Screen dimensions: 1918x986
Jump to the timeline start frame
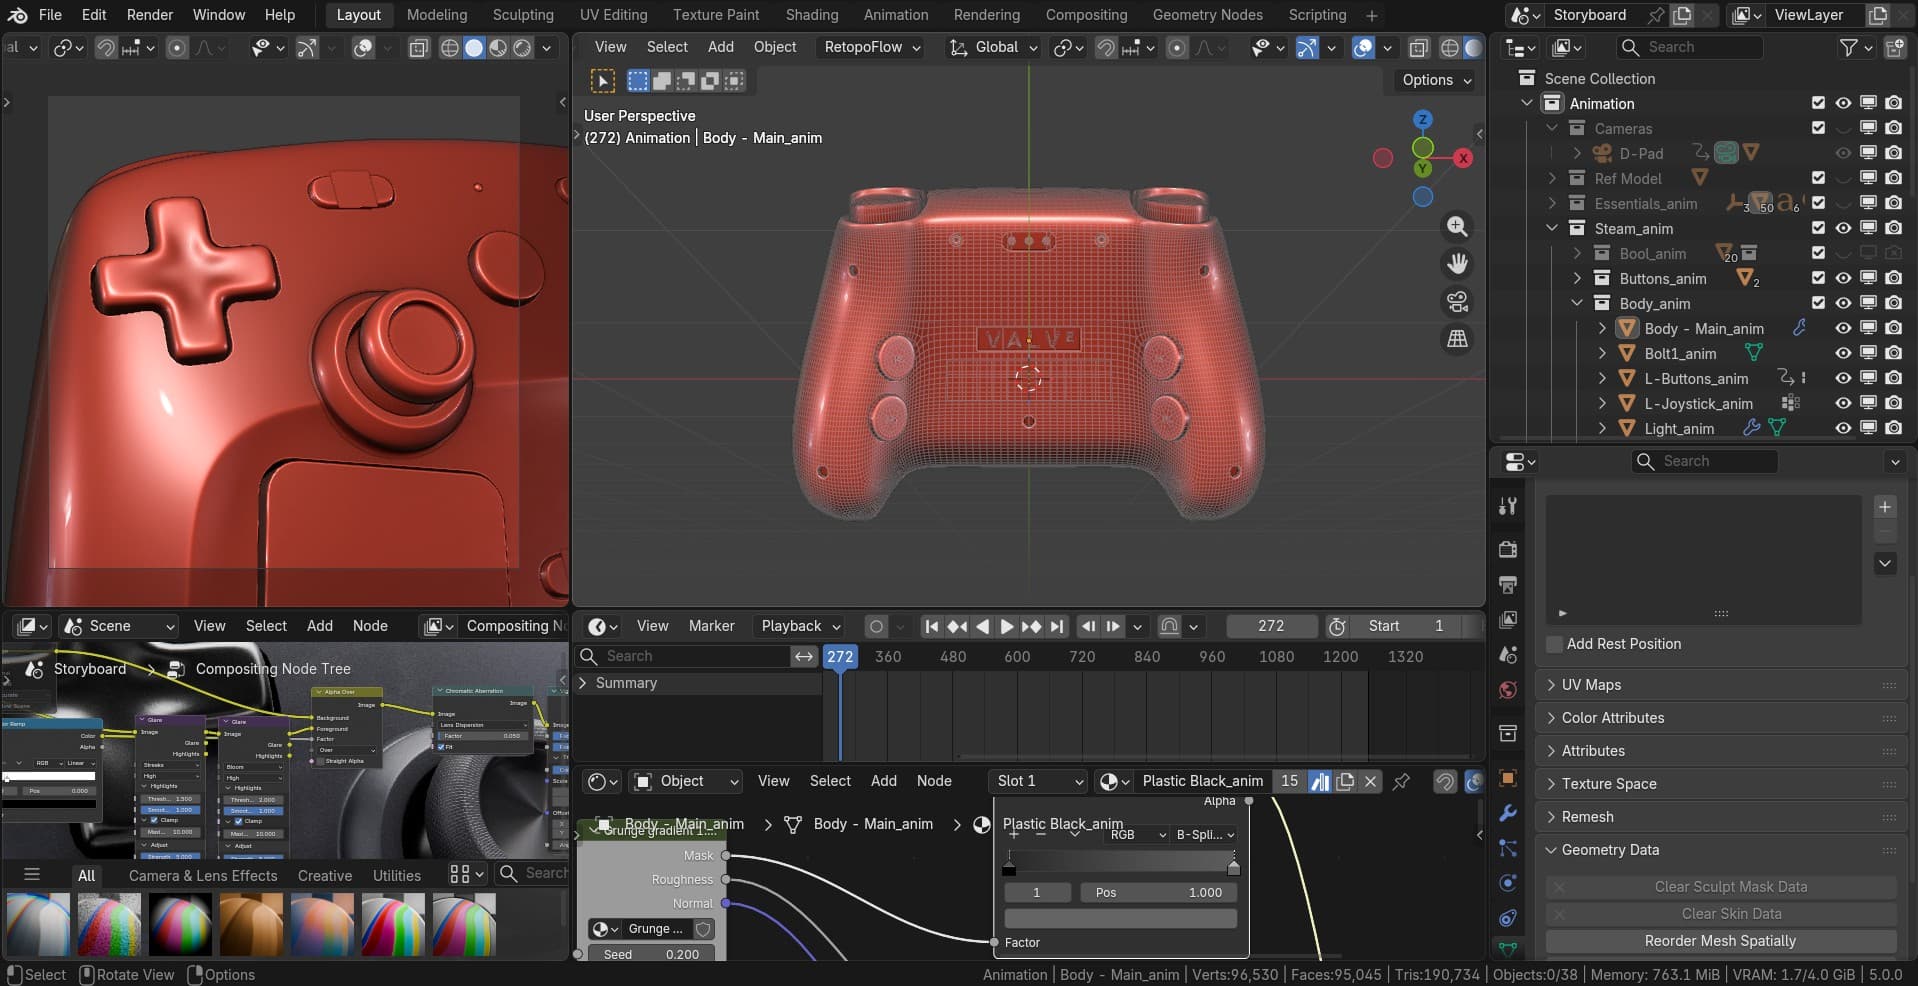(x=932, y=626)
